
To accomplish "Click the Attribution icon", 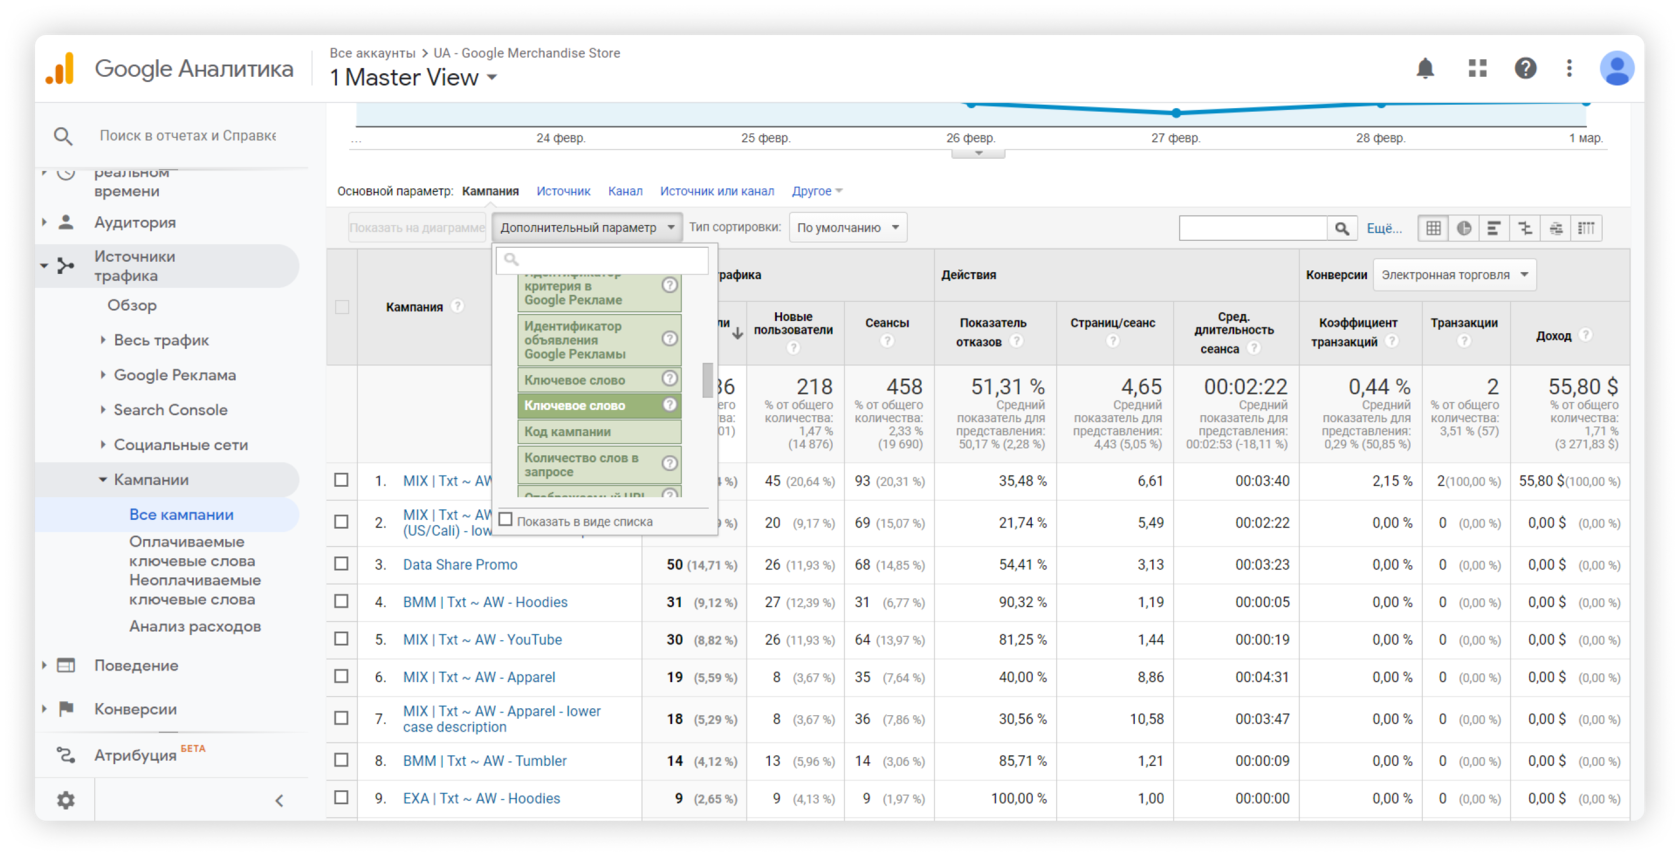I will [x=66, y=755].
